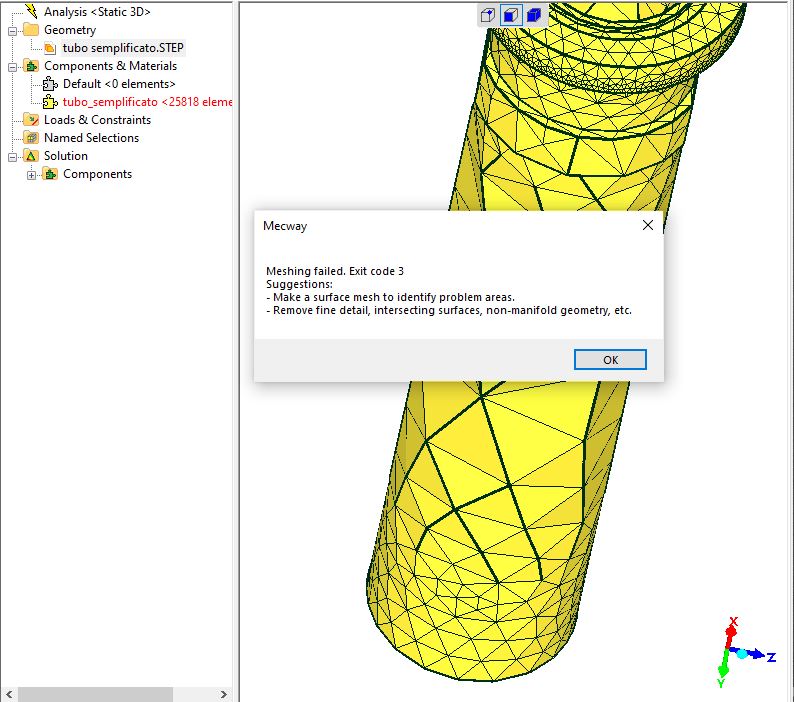
Task: Select the red tubo_semplificato <25818 elements> entry
Action: [x=147, y=102]
